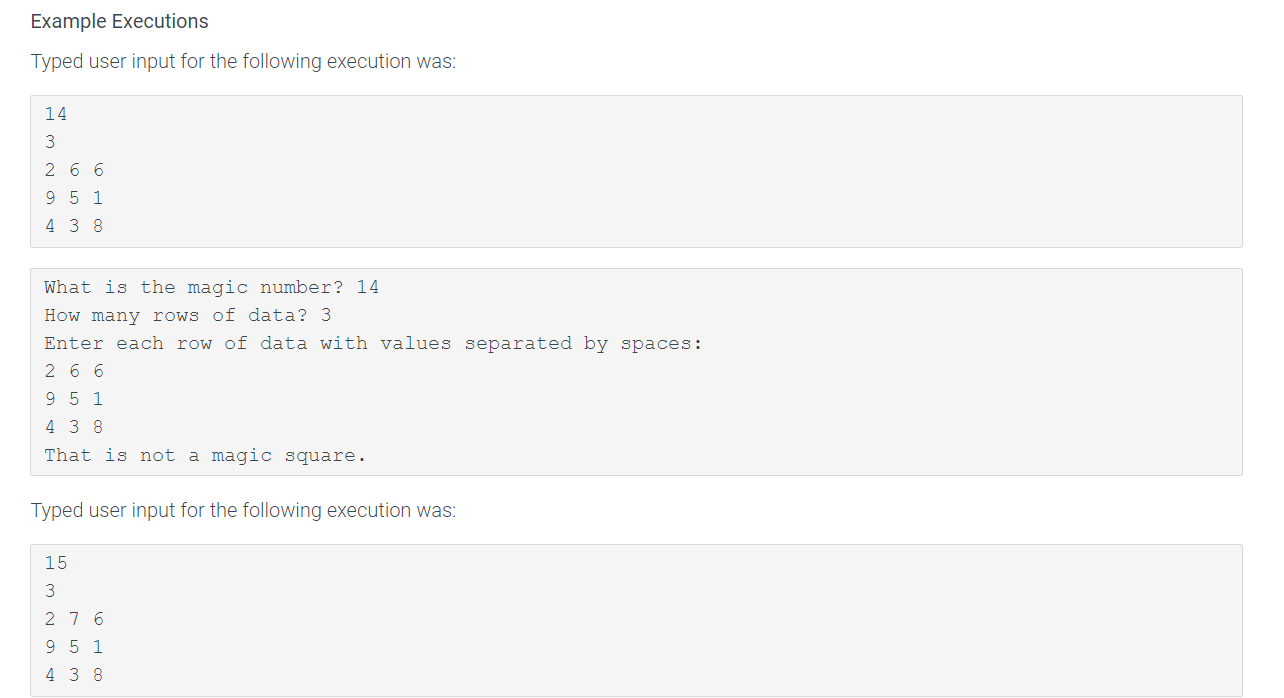Click the 3 below 14 in the first block
The width and height of the screenshot is (1284, 698).
point(50,142)
